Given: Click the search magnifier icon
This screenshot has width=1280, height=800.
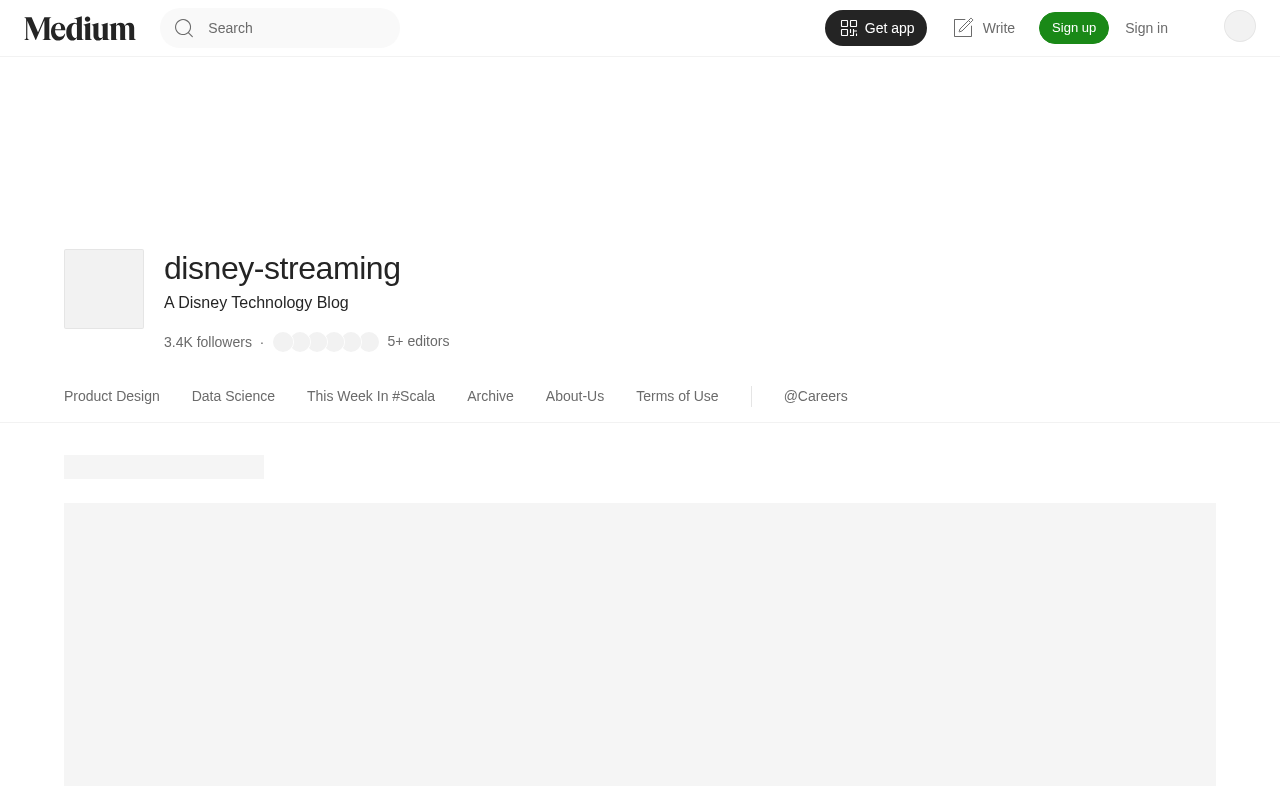Looking at the screenshot, I should 184,28.
